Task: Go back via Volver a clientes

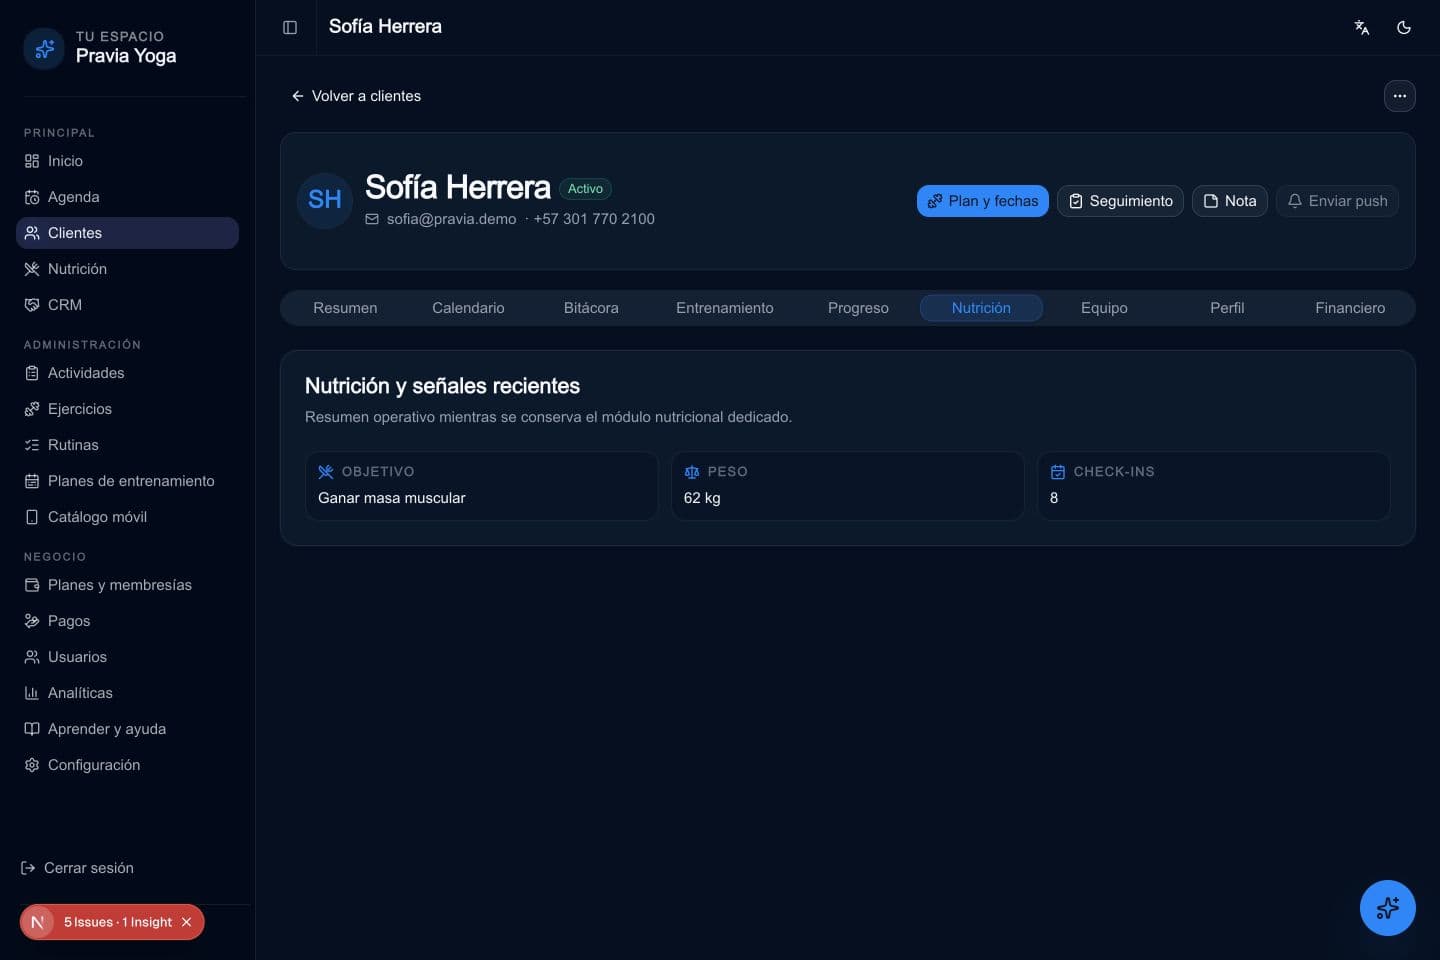Action: 356,96
